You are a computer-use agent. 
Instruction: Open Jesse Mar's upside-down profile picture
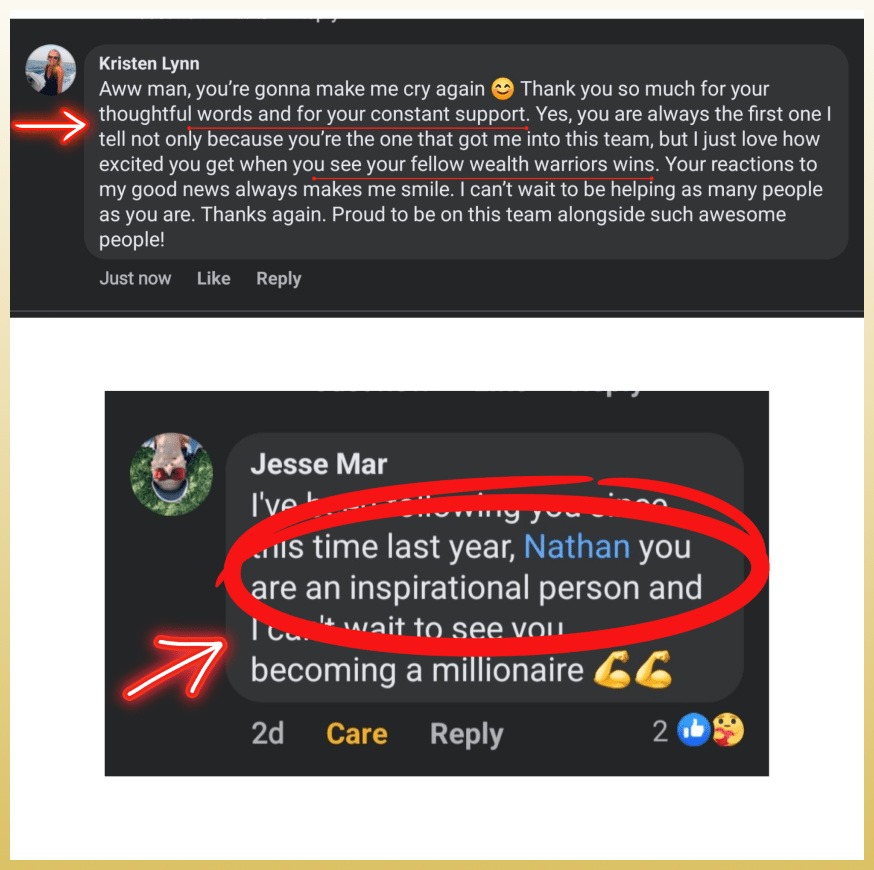pos(171,474)
